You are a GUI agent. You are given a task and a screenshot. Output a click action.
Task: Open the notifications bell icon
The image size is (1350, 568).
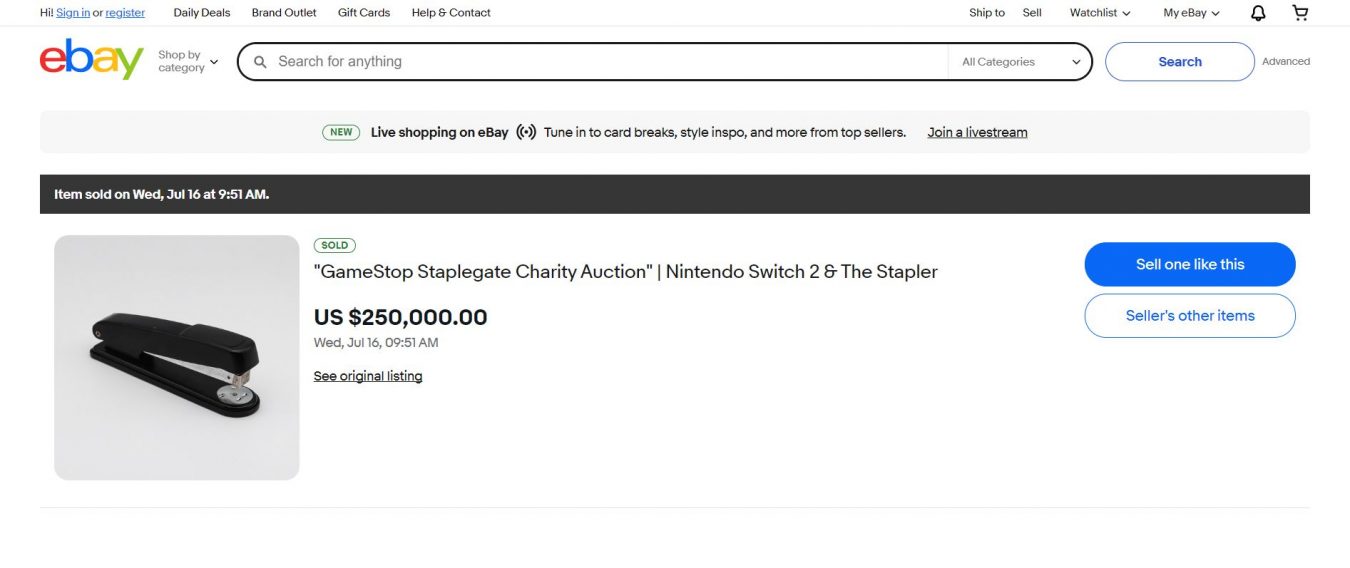pos(1258,13)
